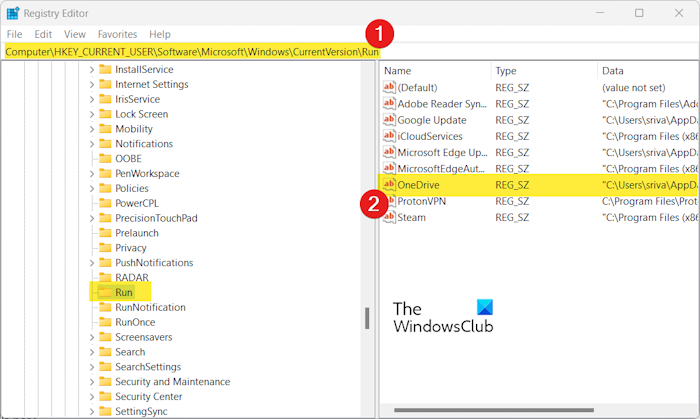The width and height of the screenshot is (700, 419).
Task: Click the string icon for Steam
Action: tap(389, 217)
